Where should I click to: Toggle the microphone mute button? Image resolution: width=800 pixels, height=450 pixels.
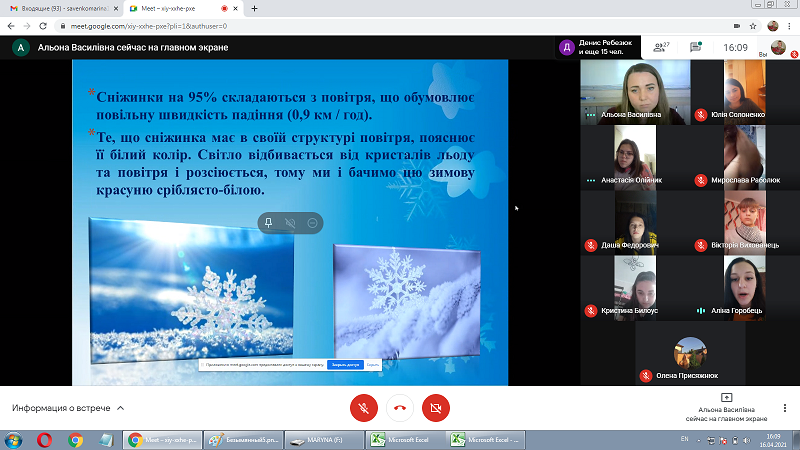pos(364,408)
